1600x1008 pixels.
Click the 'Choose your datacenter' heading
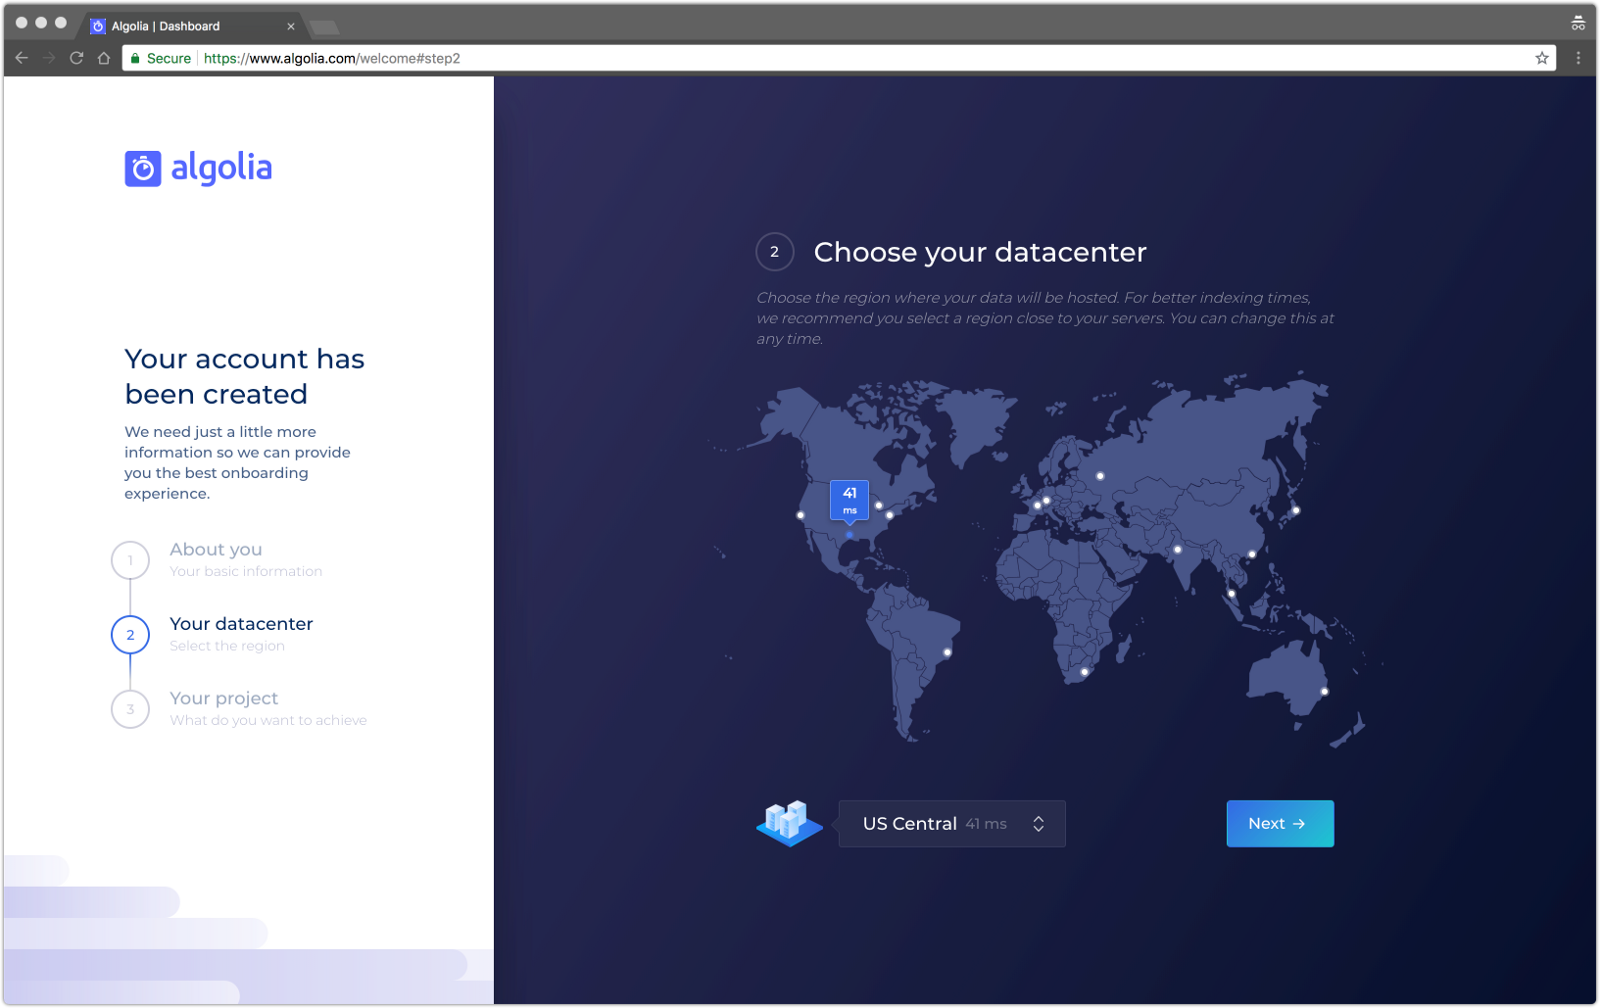coord(980,252)
